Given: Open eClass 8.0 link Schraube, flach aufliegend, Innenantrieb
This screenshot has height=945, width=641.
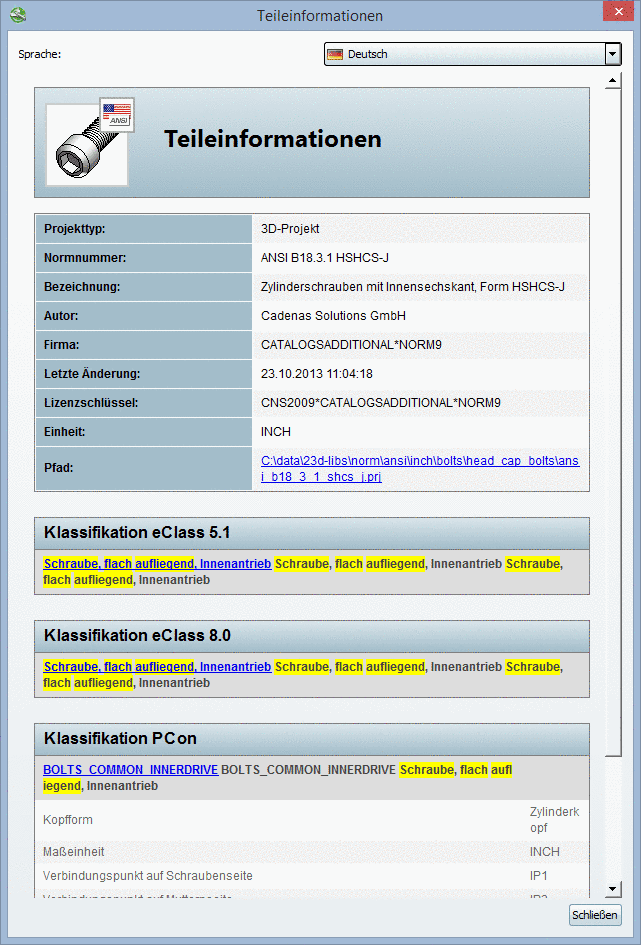Looking at the screenshot, I should click(x=157, y=667).
